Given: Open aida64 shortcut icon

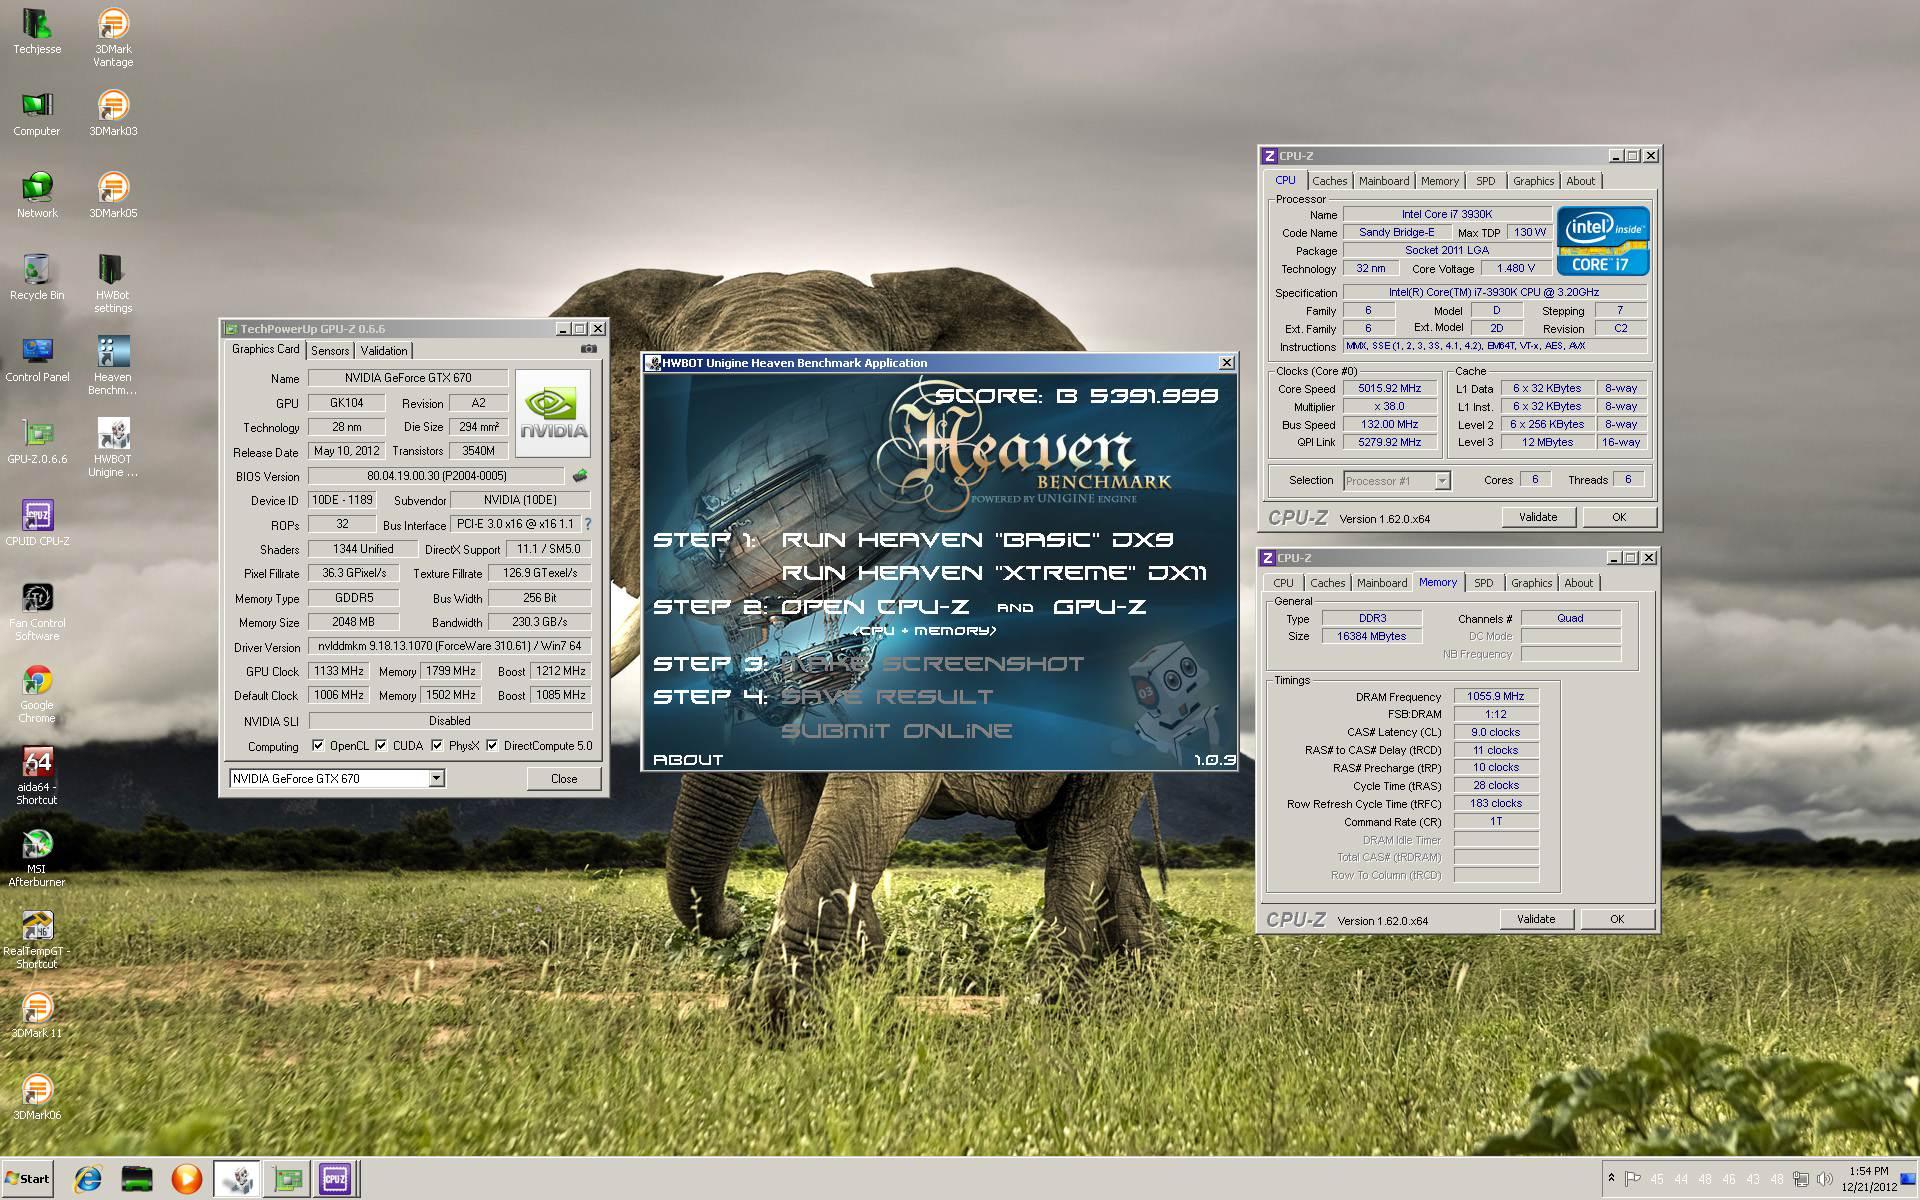Looking at the screenshot, I should 37,776.
